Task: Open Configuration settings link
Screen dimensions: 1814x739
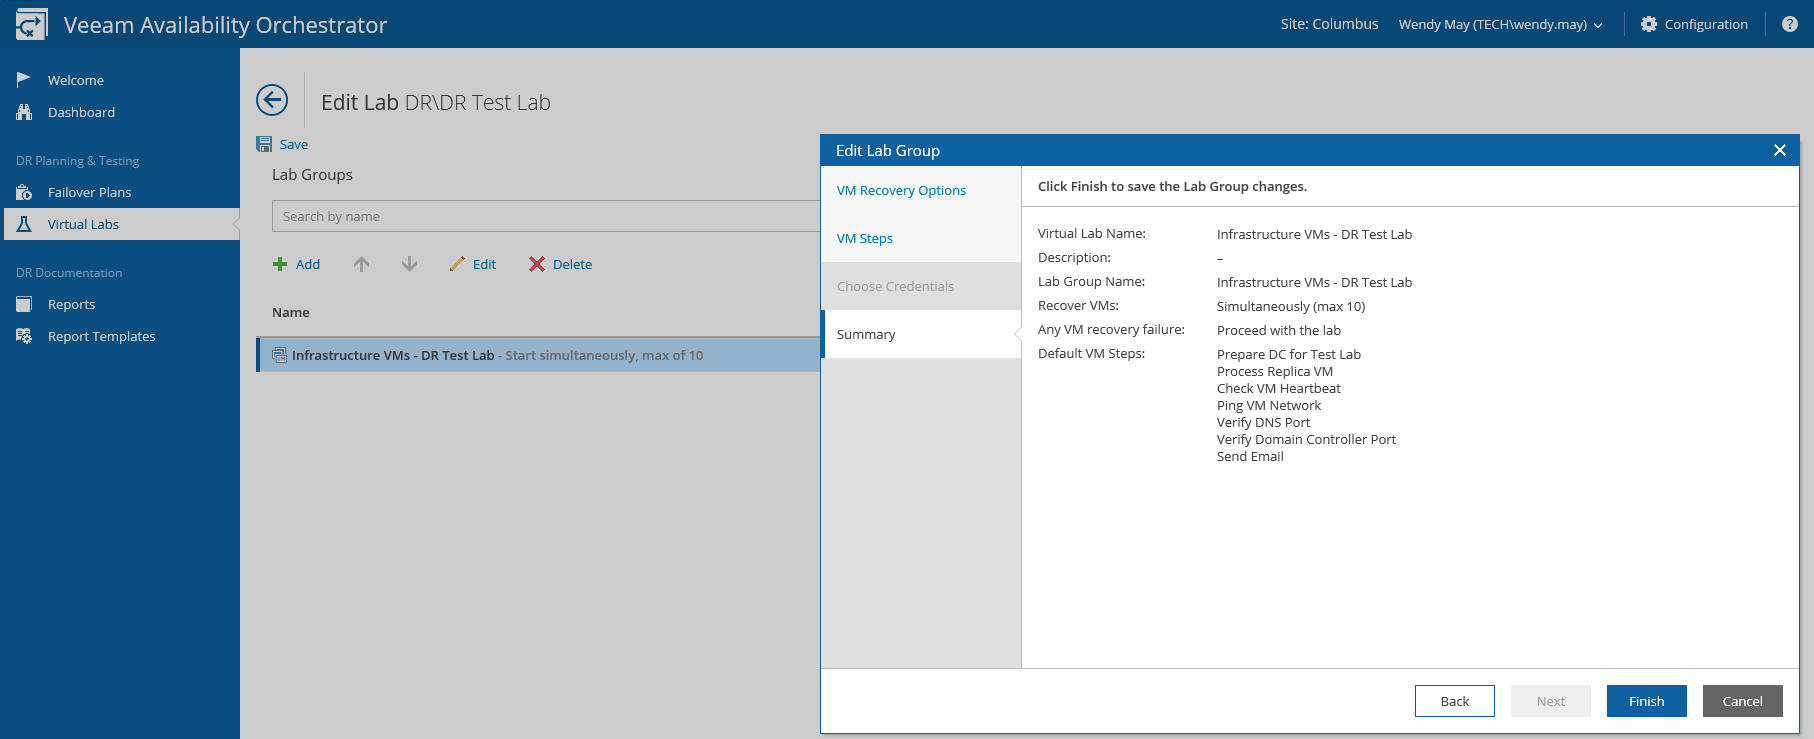Action: tap(1707, 24)
